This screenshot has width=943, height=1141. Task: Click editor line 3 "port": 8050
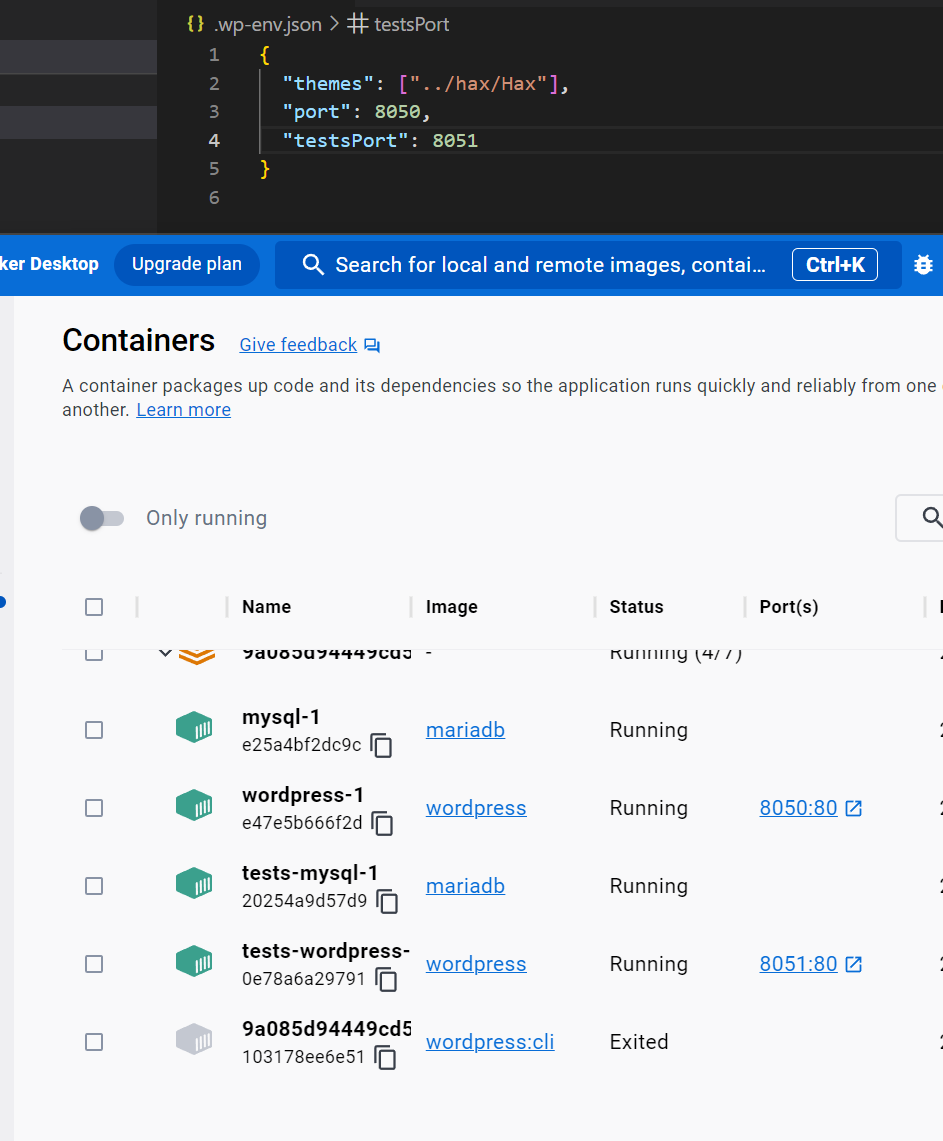(x=357, y=111)
